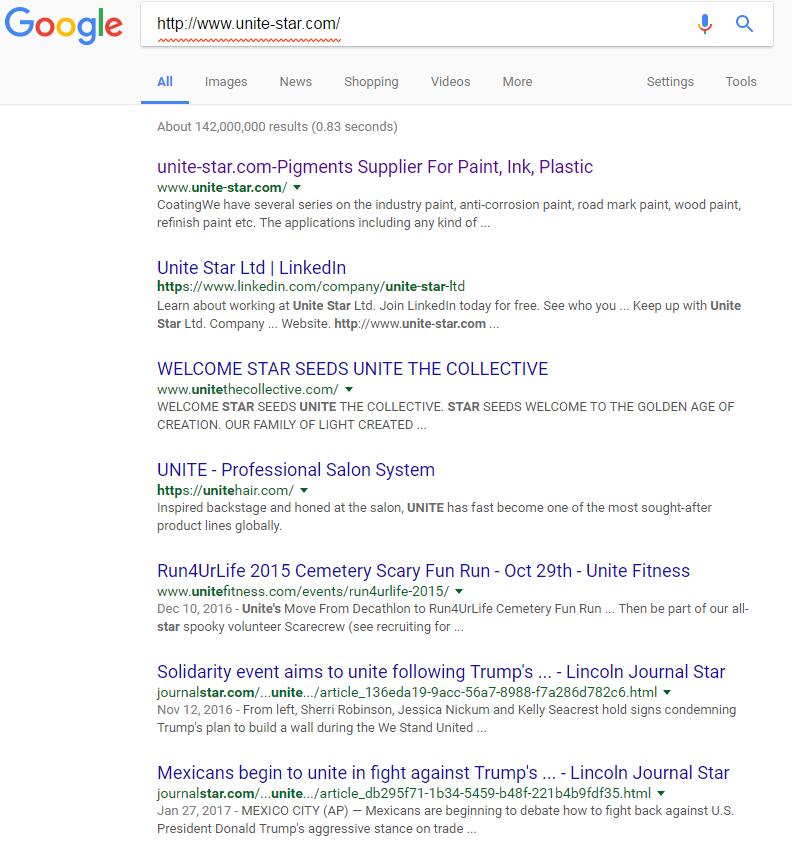Open UNITE - Professional Salon System result

[296, 469]
